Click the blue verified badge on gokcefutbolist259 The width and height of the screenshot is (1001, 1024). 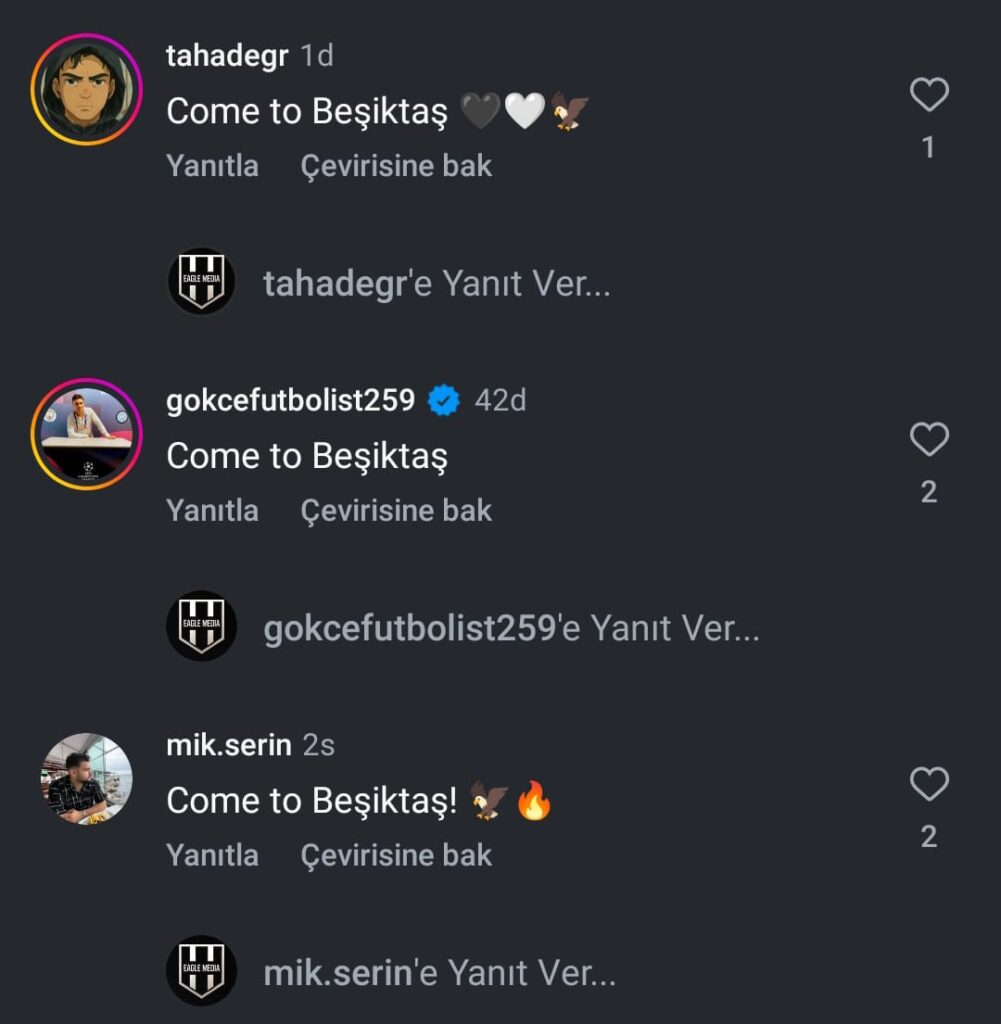point(444,400)
